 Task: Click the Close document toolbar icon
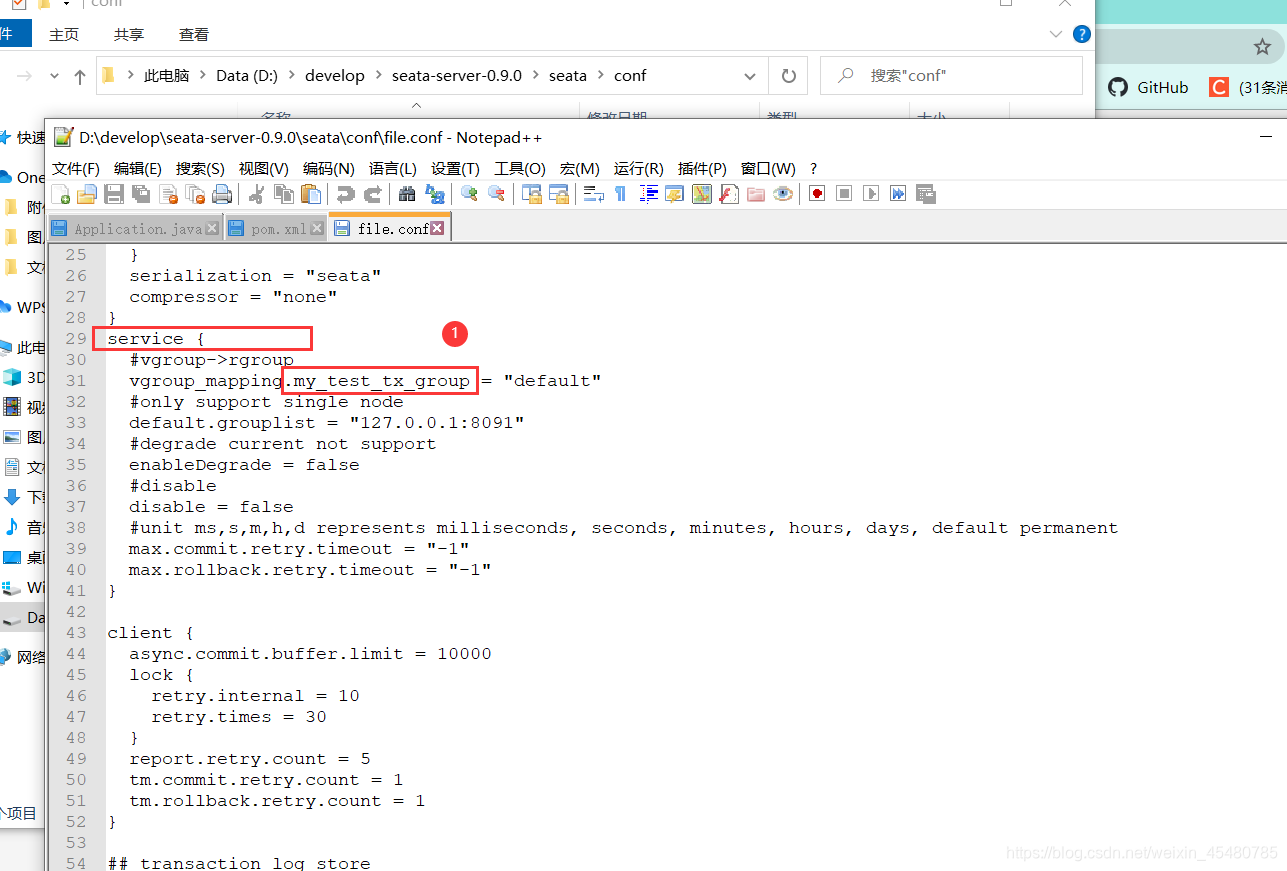point(168,194)
